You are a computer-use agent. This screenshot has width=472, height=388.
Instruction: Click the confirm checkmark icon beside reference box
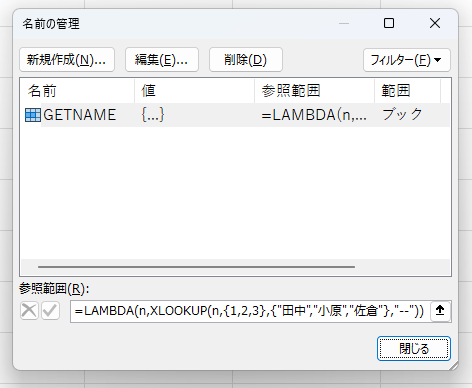(50, 311)
